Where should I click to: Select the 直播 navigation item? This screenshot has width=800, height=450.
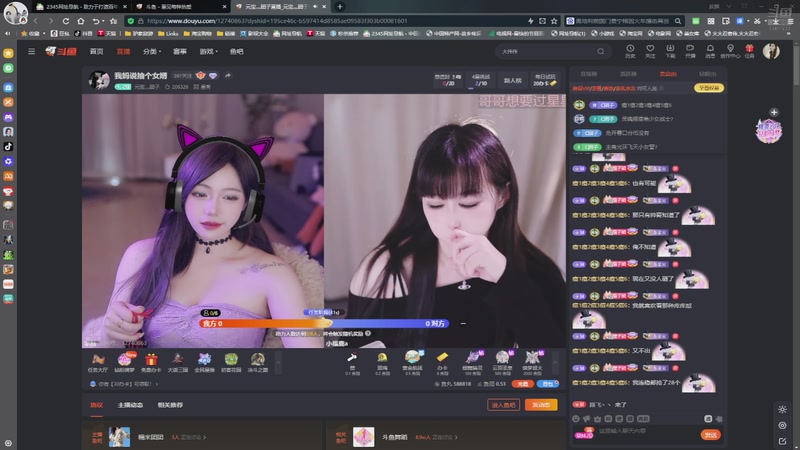pos(123,52)
